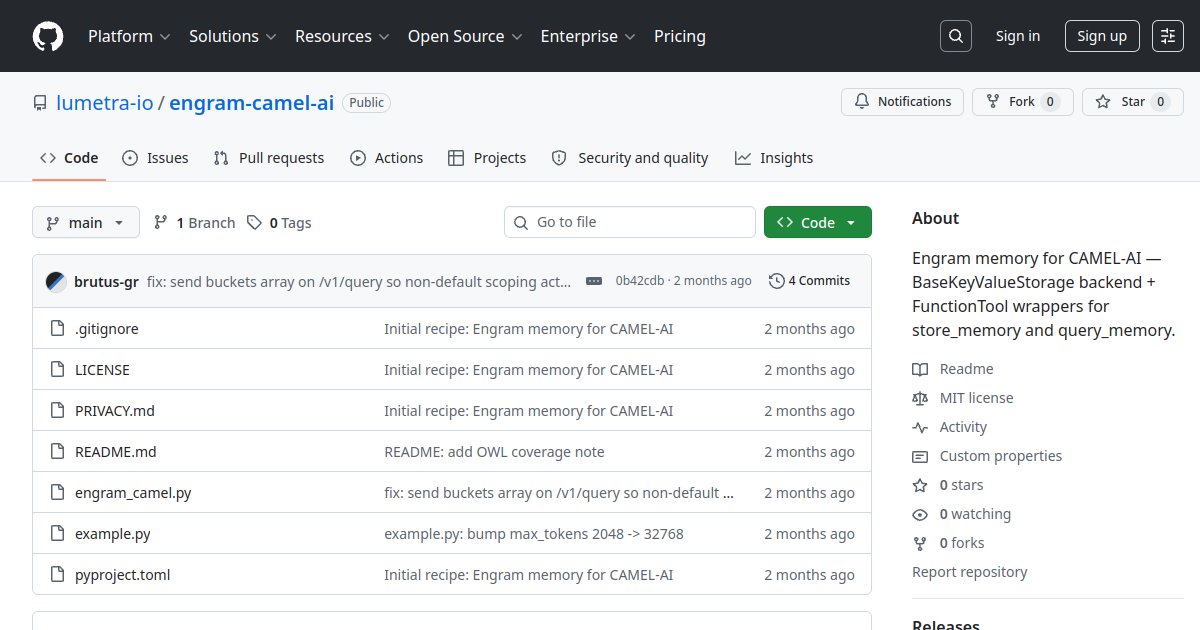The width and height of the screenshot is (1200, 630).
Task: Click brutus-gr avatar image
Action: pyautogui.click(x=56, y=281)
